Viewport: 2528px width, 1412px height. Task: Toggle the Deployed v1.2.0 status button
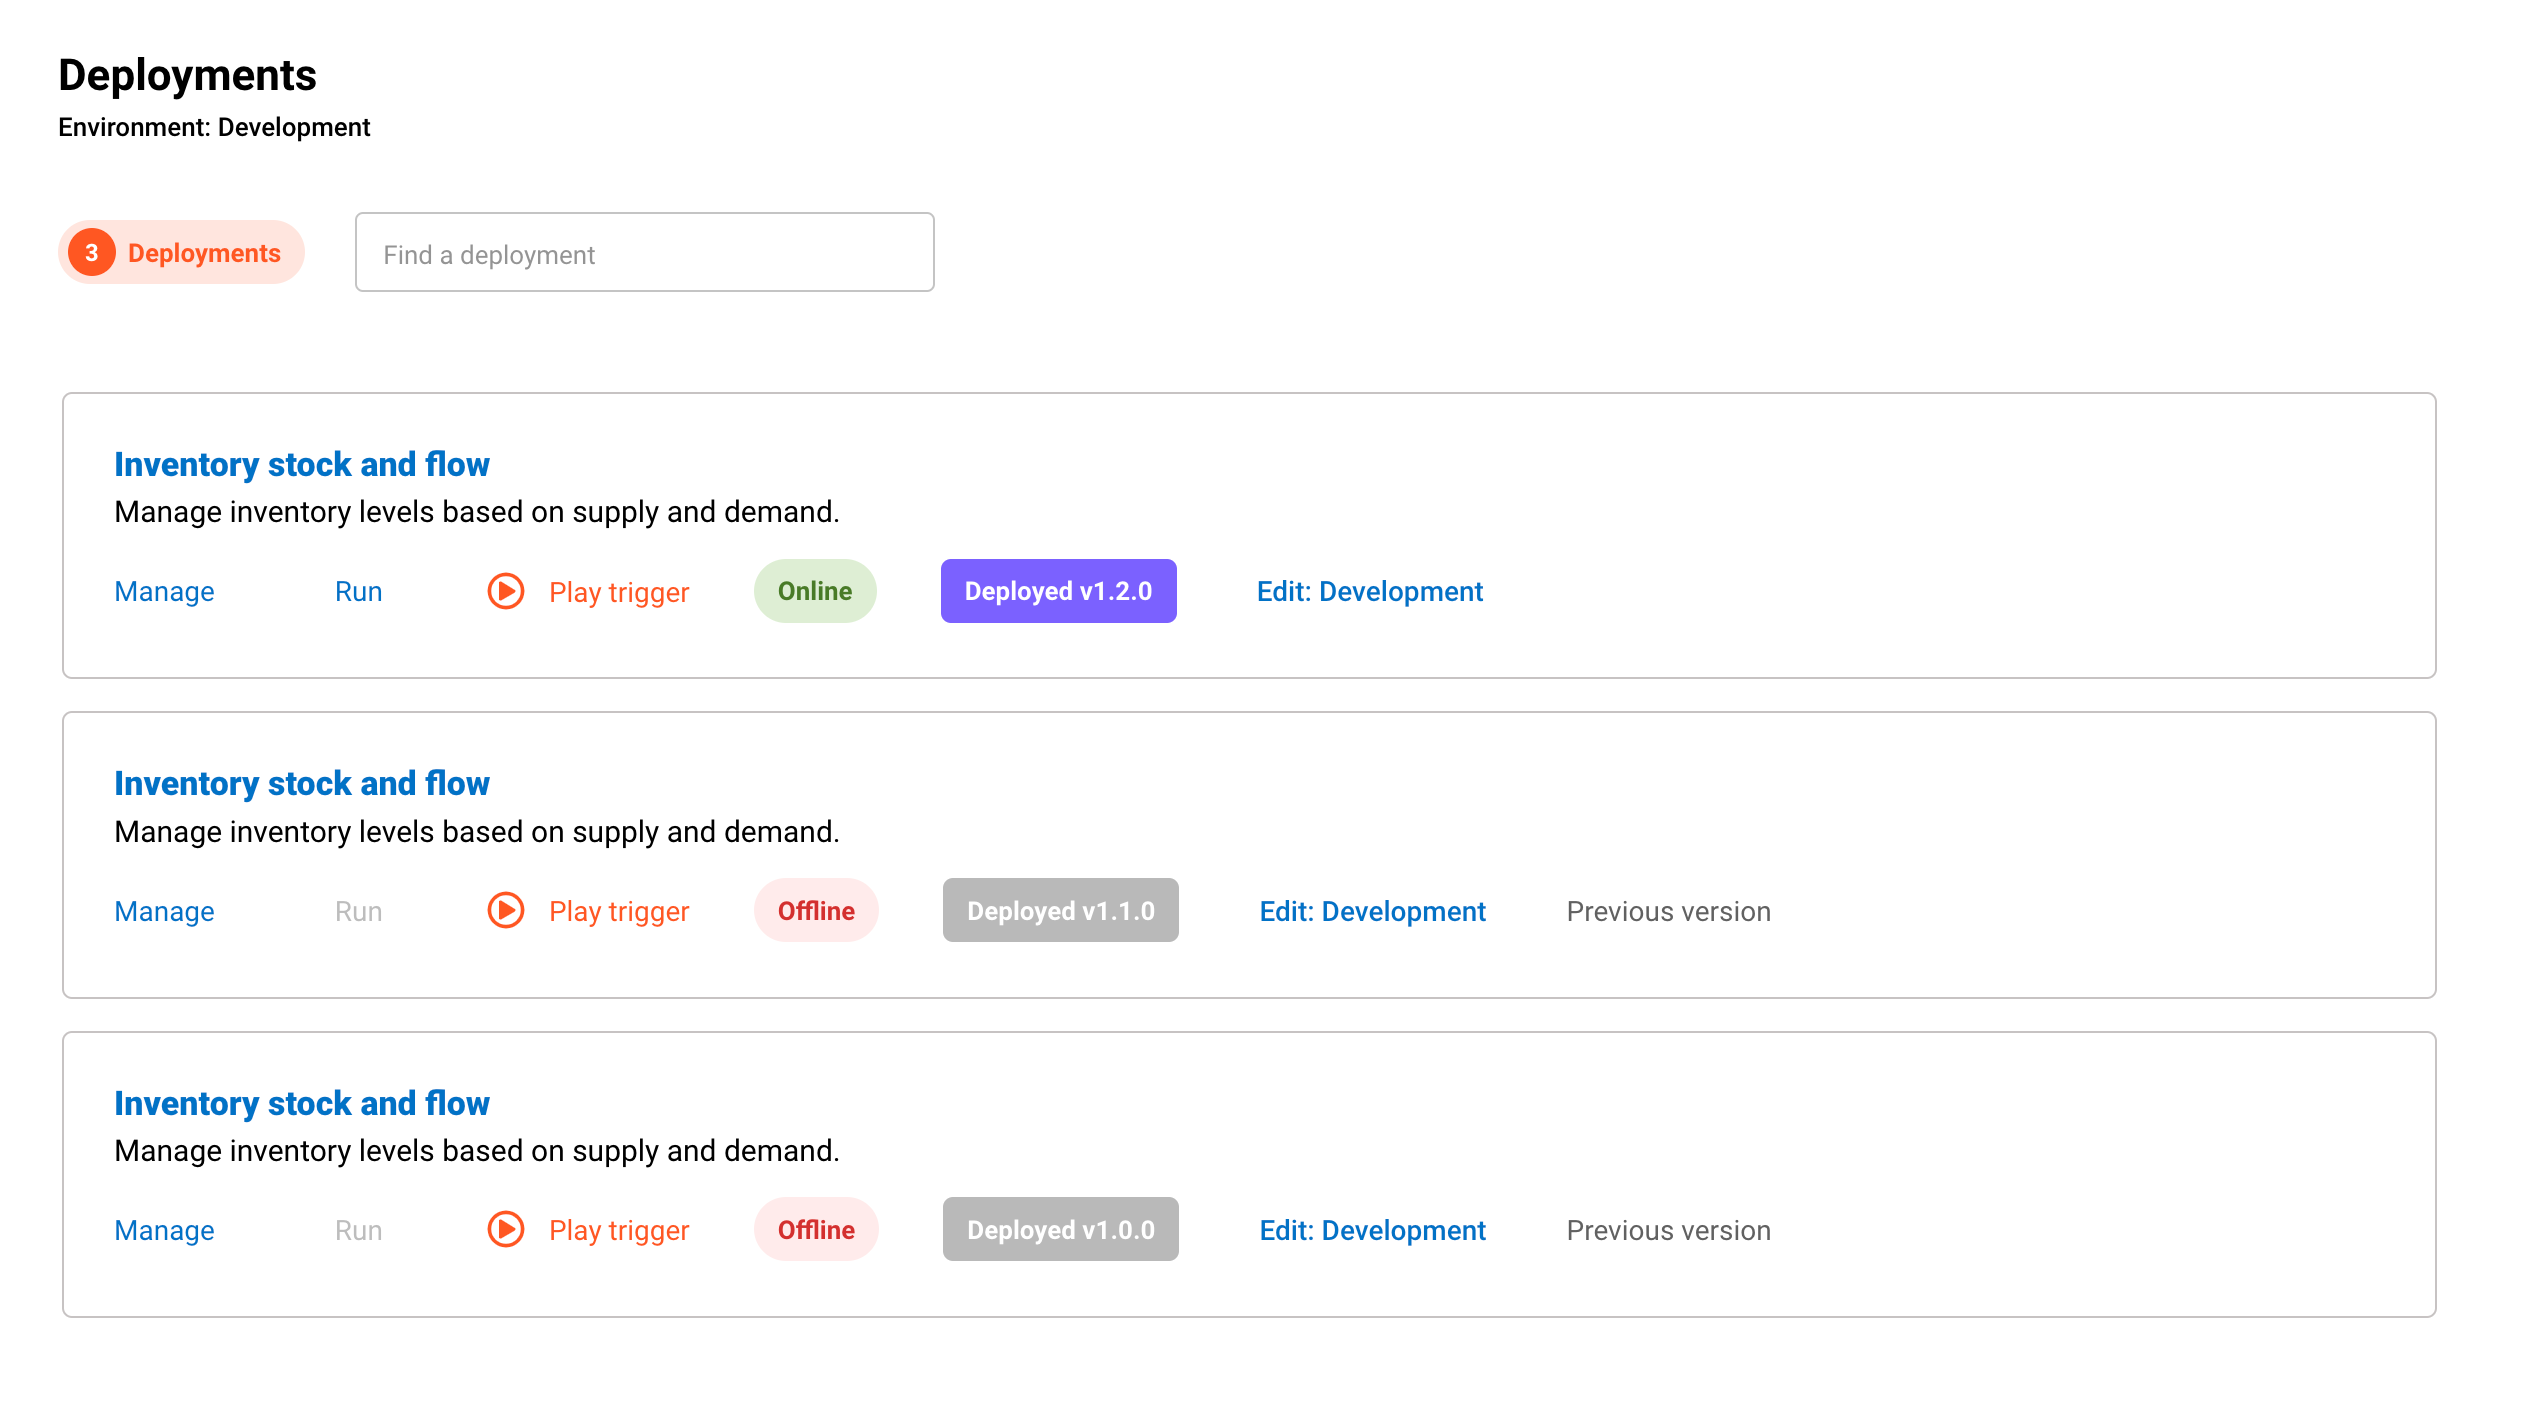[1058, 591]
